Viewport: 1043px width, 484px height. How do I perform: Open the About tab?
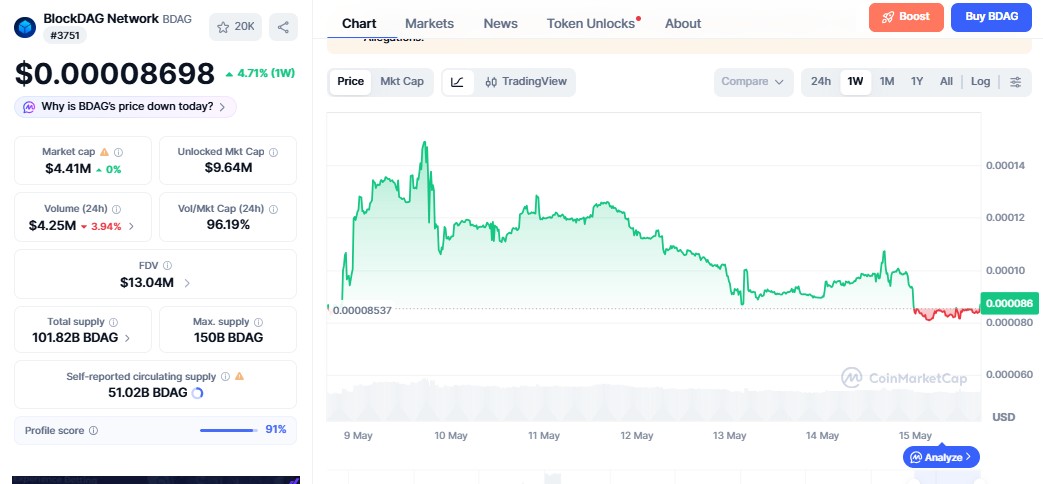pyautogui.click(x=683, y=24)
